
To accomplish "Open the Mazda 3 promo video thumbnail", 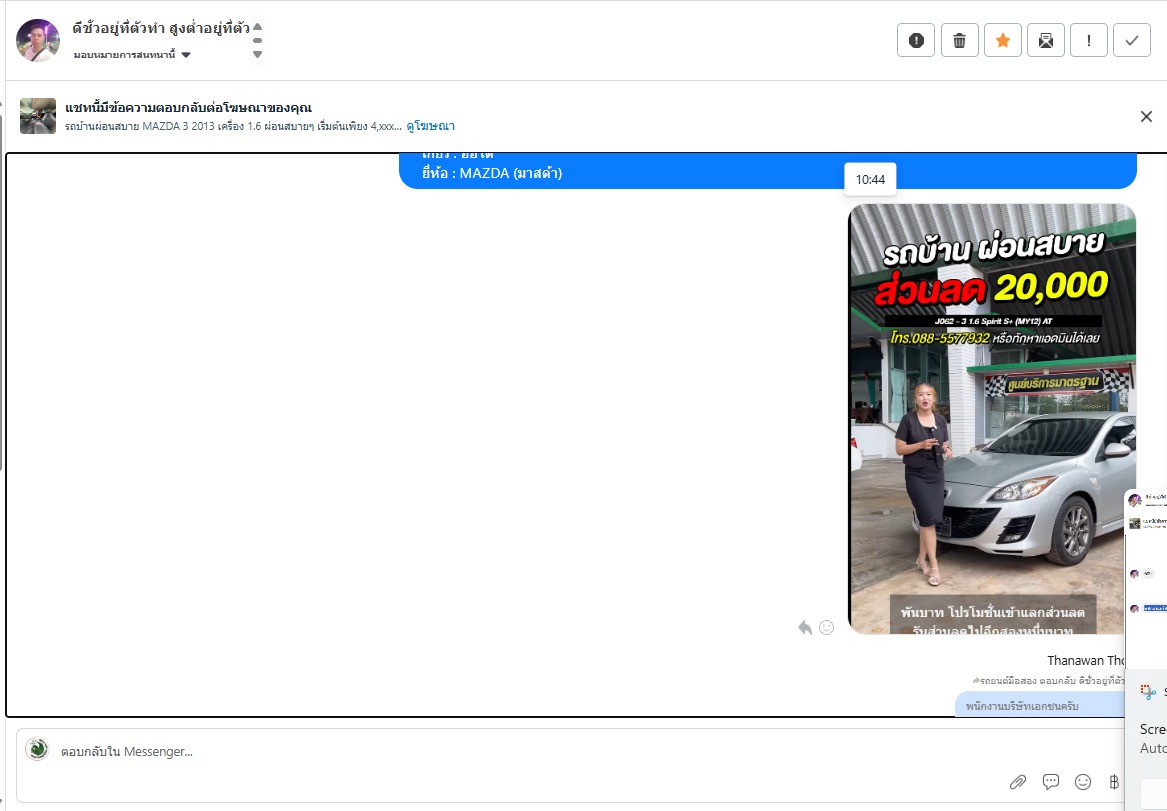I will [992, 419].
